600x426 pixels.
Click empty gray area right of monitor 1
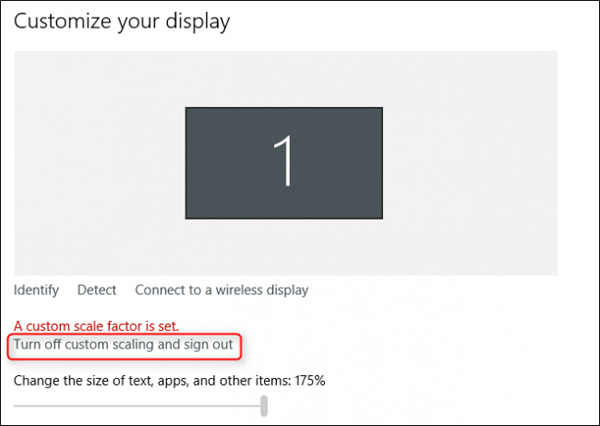[470, 163]
